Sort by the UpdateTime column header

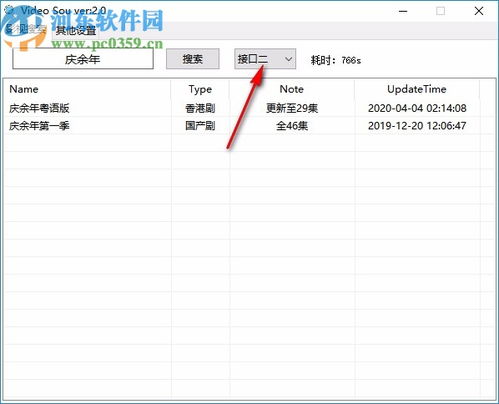[x=417, y=89]
